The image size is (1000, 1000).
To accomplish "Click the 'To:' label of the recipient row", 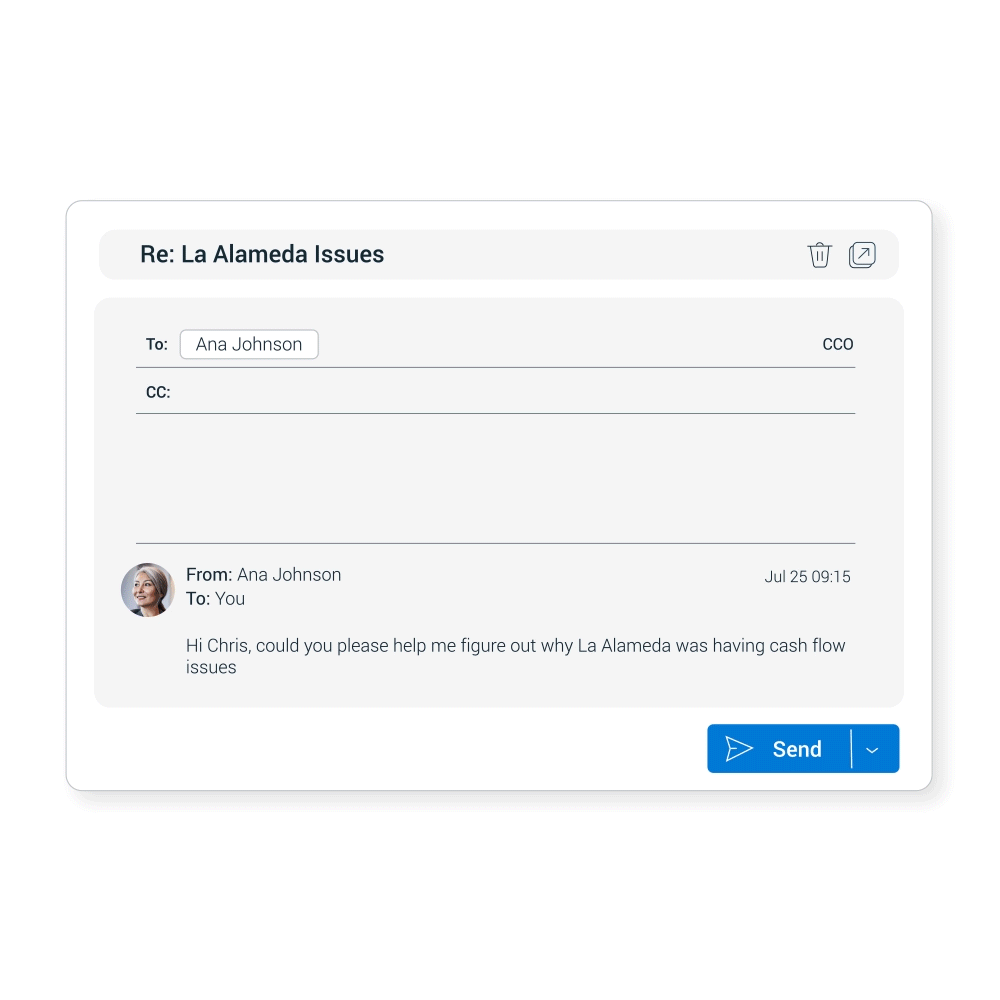I will coord(157,345).
